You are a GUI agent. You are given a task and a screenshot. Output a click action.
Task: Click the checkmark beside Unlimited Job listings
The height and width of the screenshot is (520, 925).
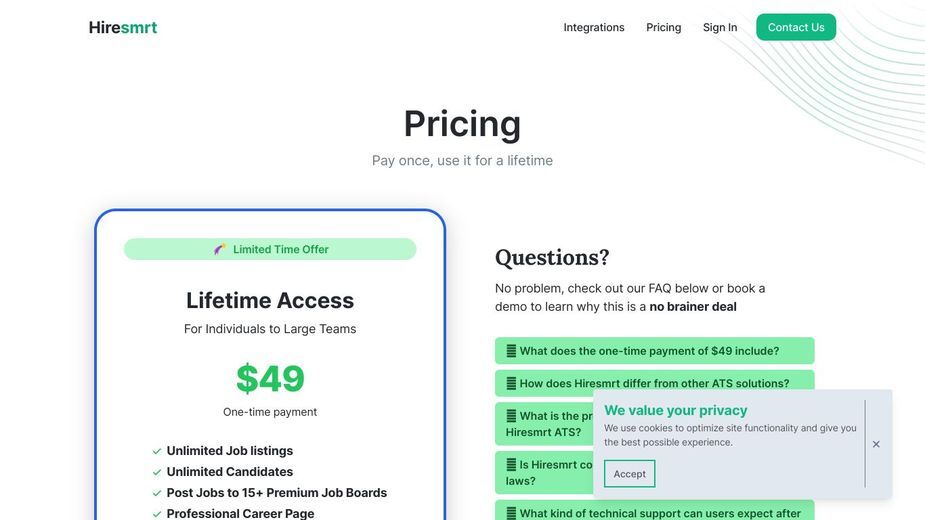157,452
